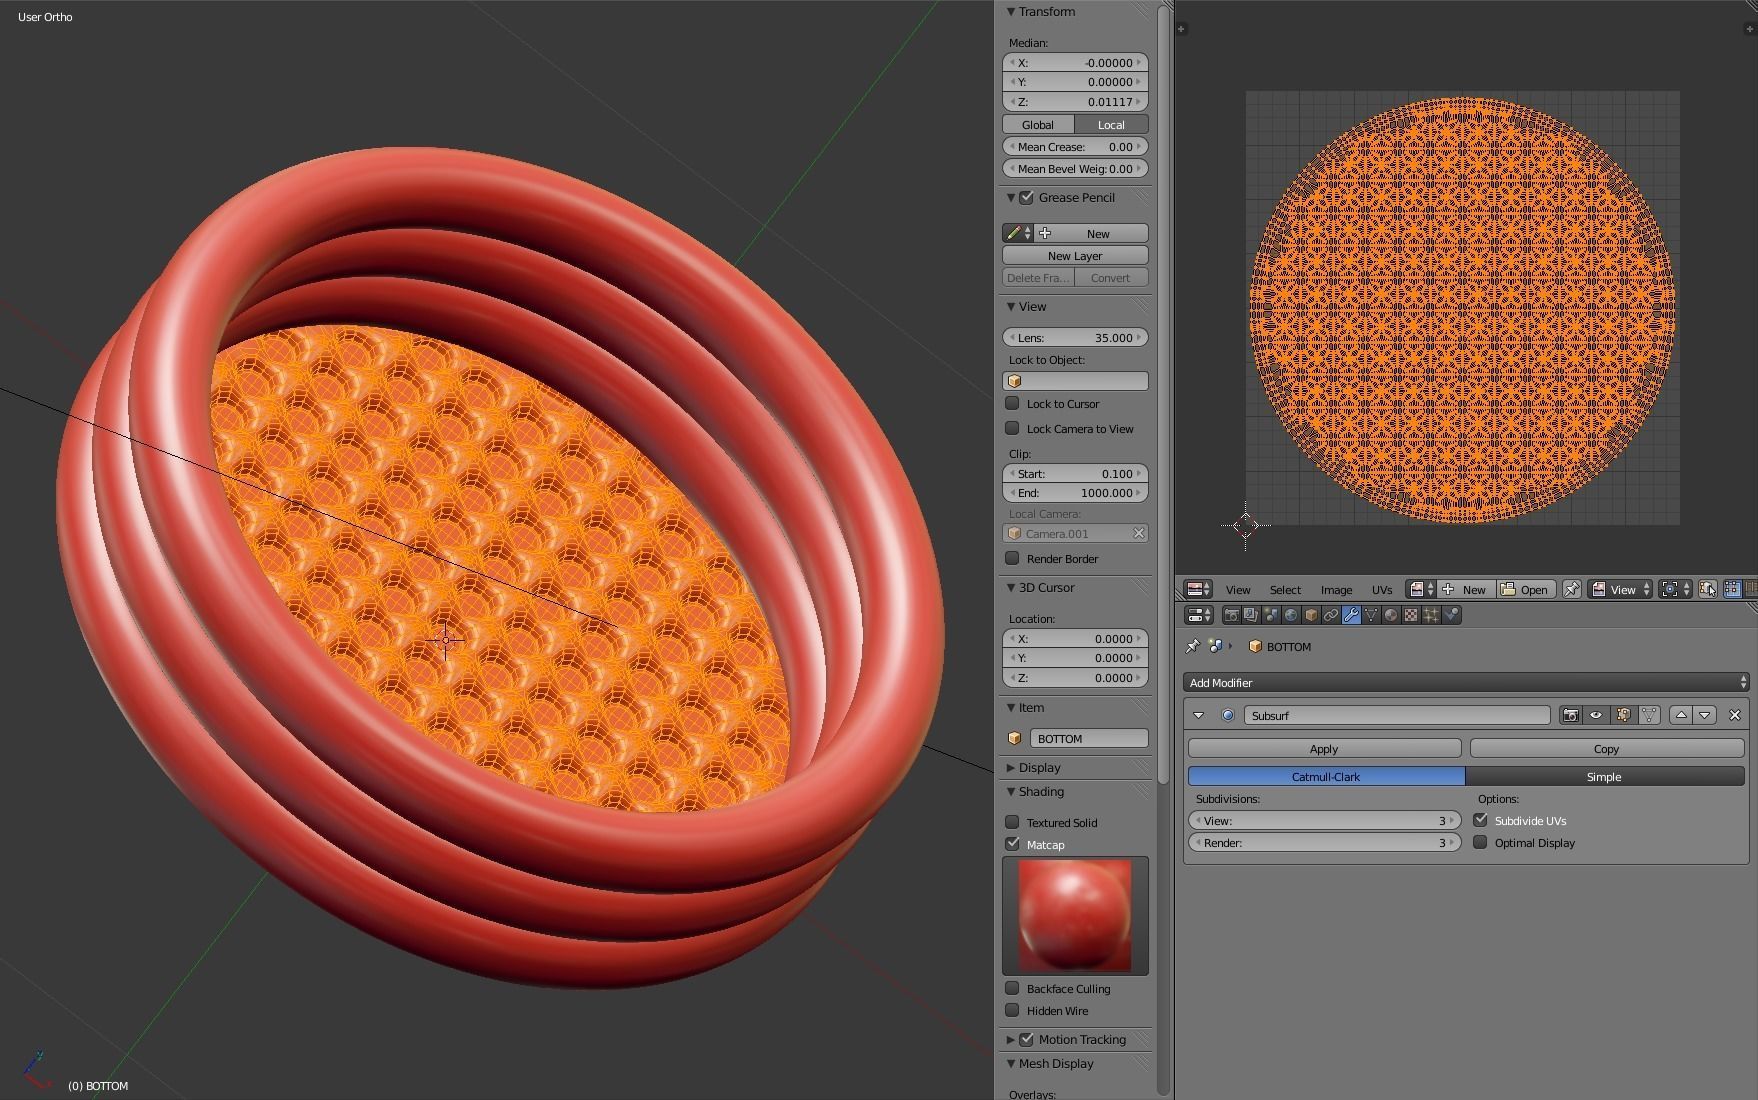Click the Subdivisions View value field

[x=1324, y=820]
